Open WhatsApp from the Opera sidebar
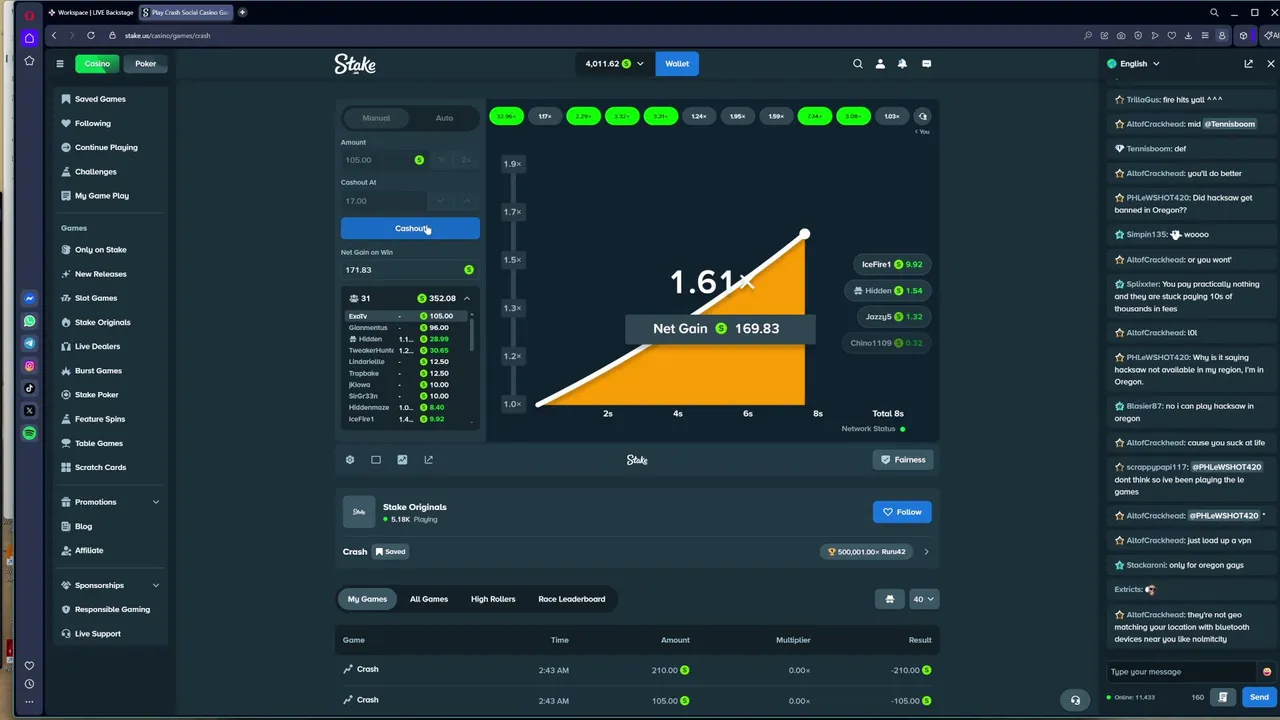The height and width of the screenshot is (720, 1280). [29, 321]
